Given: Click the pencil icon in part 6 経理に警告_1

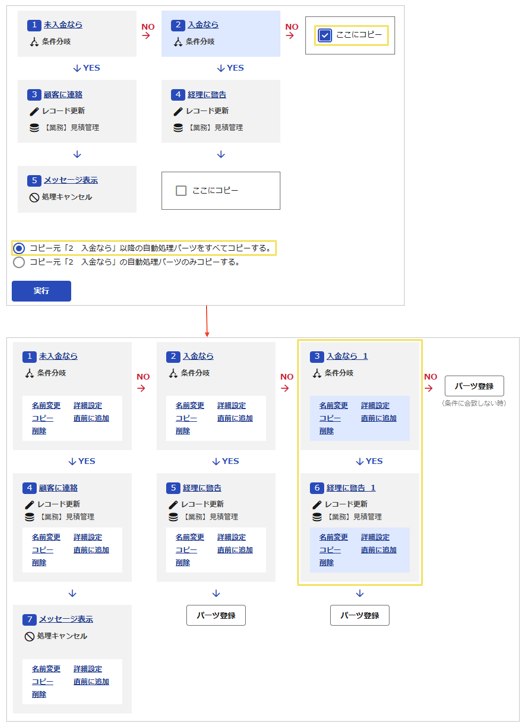Looking at the screenshot, I should [317, 504].
